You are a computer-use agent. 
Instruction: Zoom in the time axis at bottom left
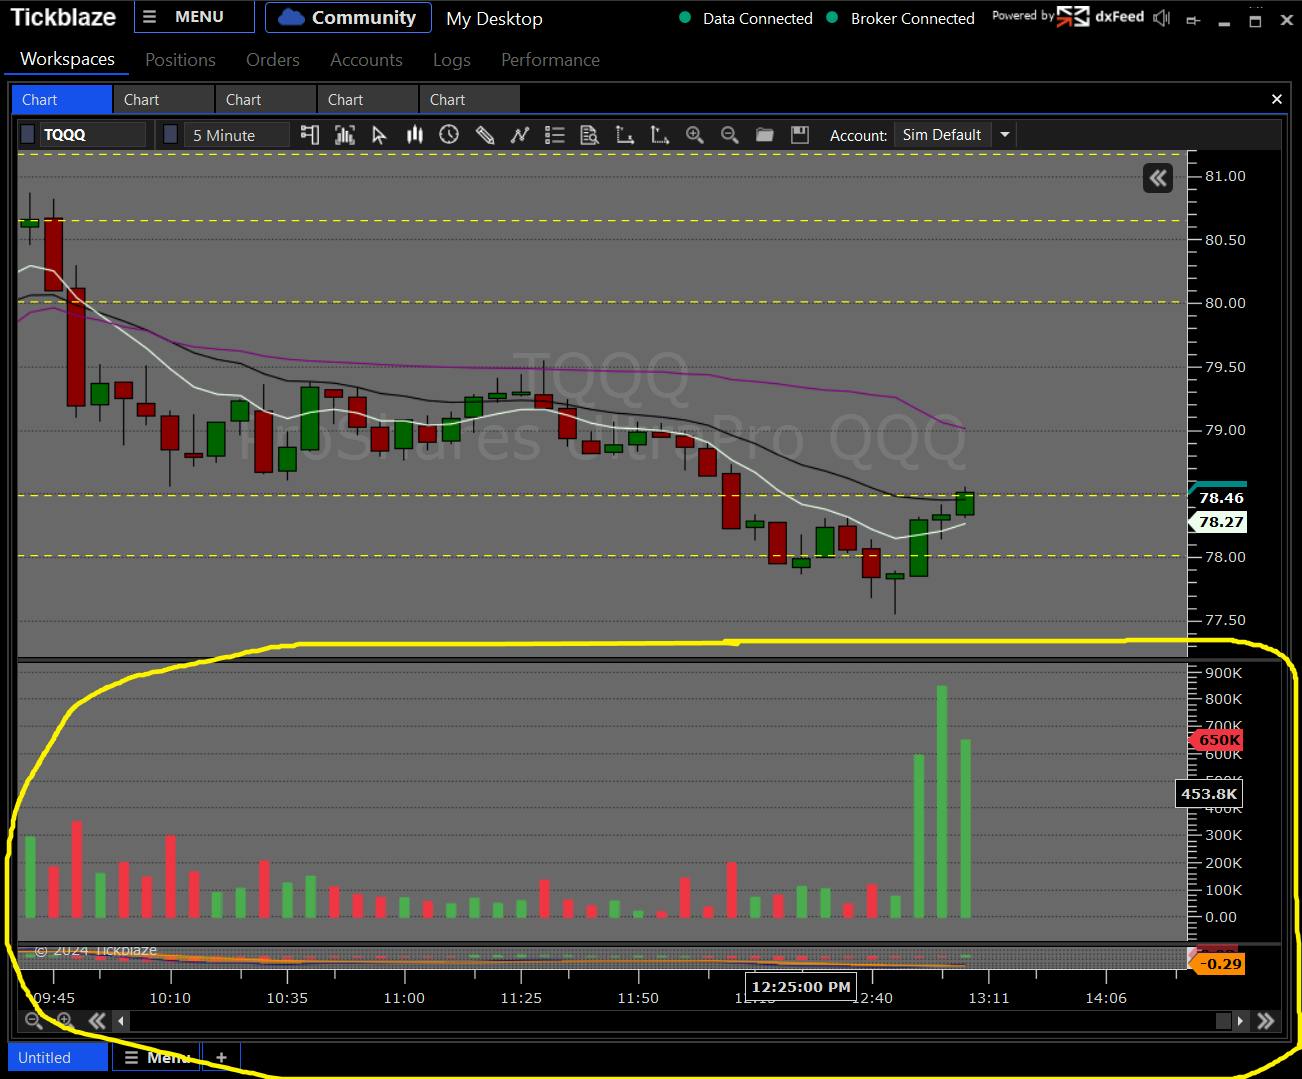click(x=65, y=1021)
